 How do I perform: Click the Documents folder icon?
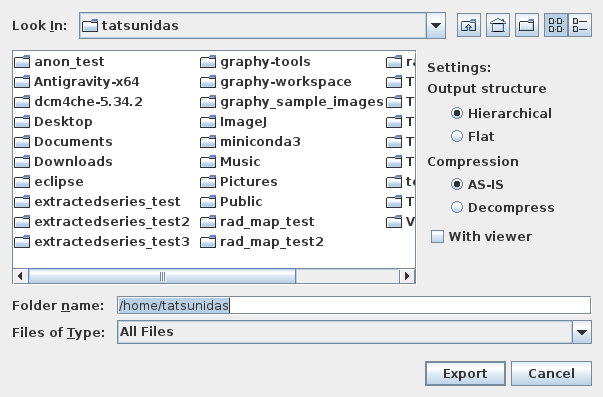pos(22,142)
